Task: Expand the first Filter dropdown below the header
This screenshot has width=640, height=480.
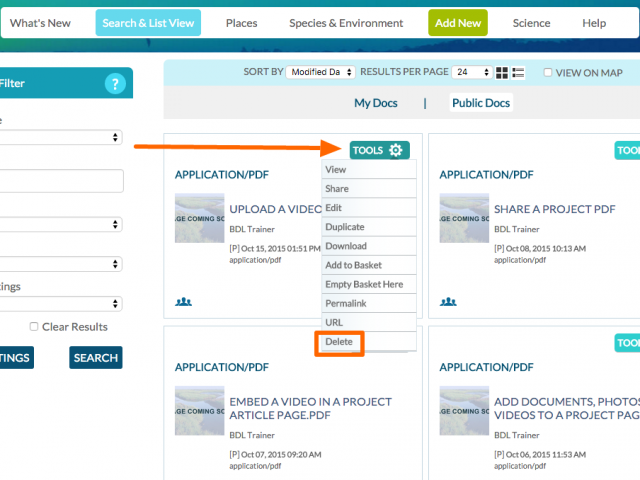Action: click(x=61, y=137)
